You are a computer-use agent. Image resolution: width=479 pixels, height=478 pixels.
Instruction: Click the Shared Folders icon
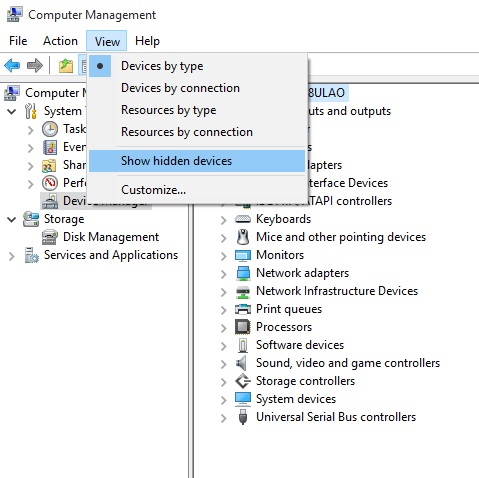click(50, 165)
